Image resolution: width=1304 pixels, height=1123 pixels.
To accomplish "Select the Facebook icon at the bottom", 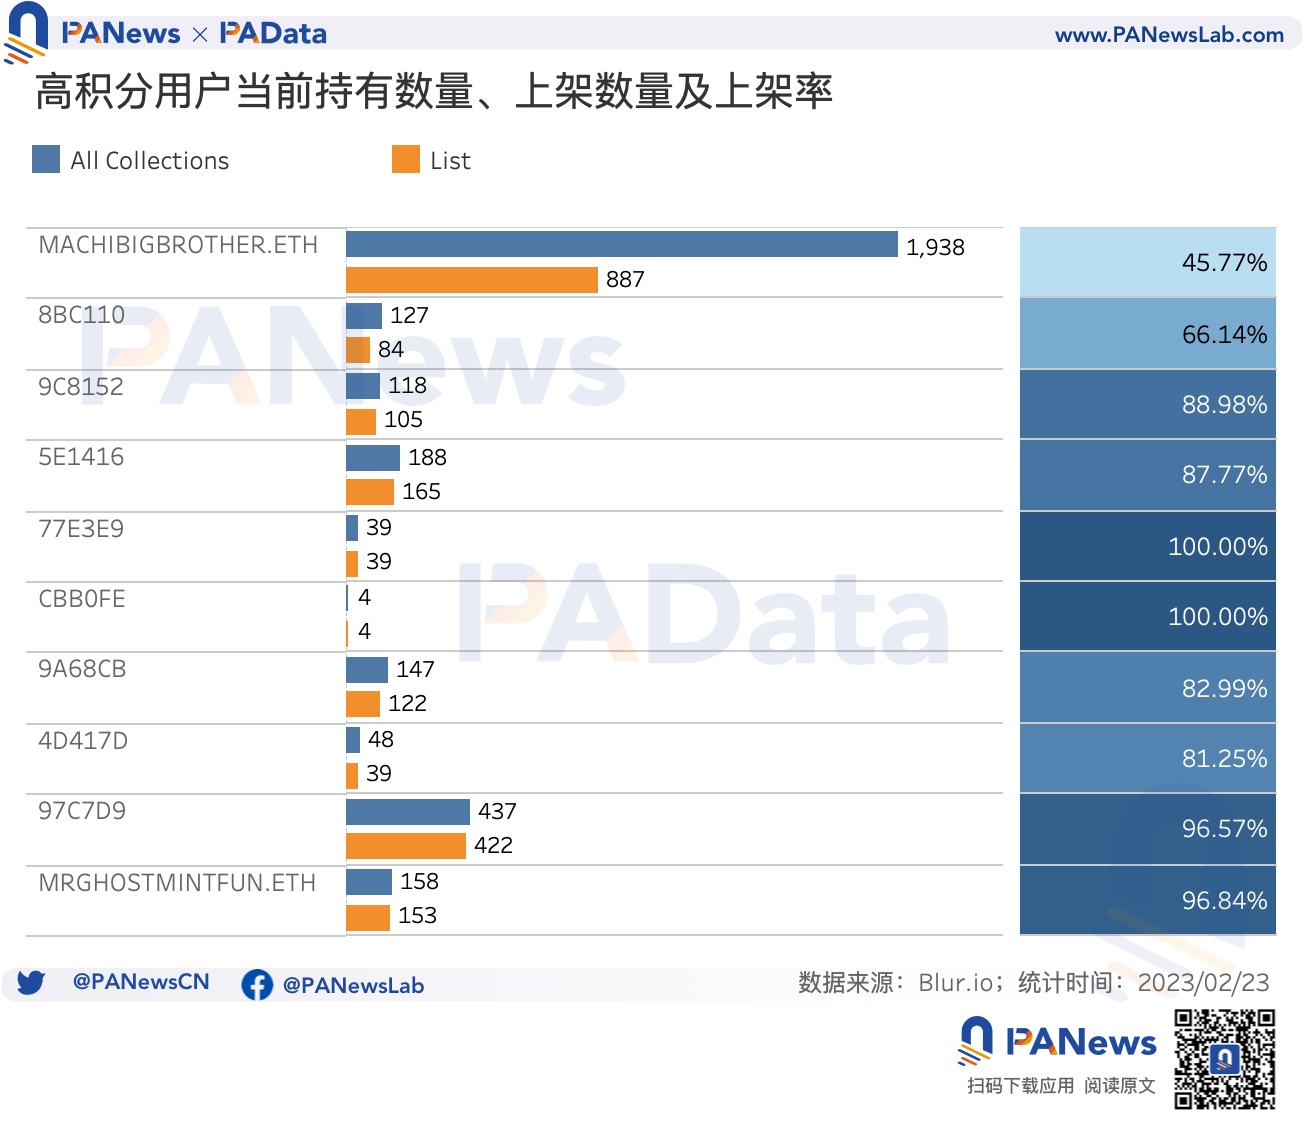I will tap(258, 985).
